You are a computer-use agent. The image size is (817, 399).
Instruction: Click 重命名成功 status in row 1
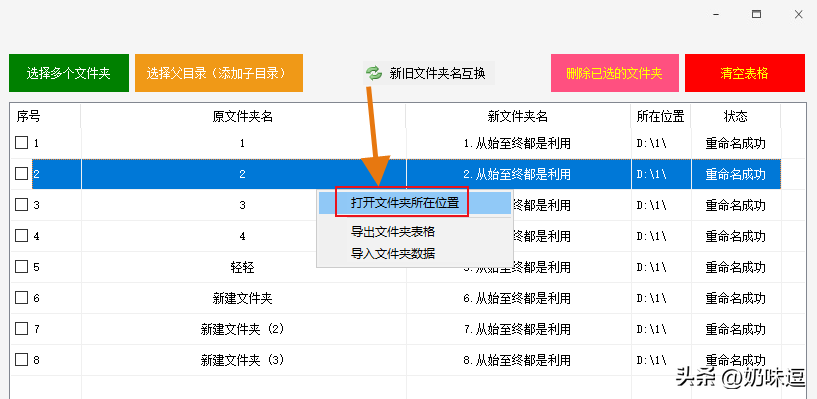point(736,144)
